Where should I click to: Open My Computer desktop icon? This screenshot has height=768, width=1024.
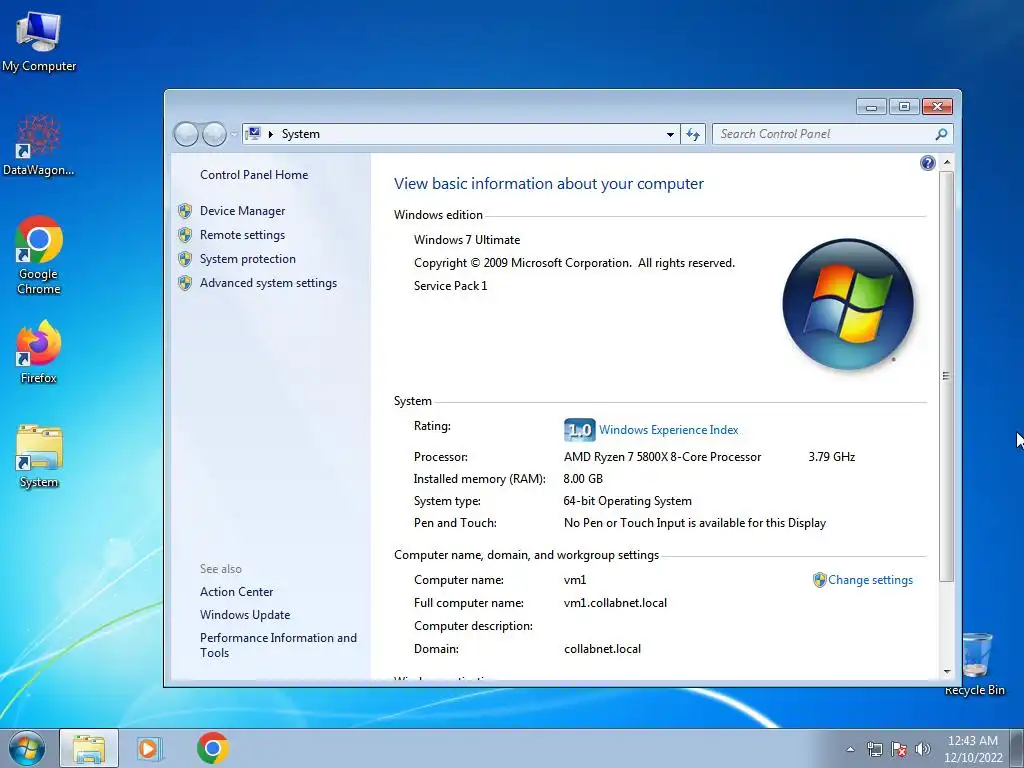coord(39,42)
